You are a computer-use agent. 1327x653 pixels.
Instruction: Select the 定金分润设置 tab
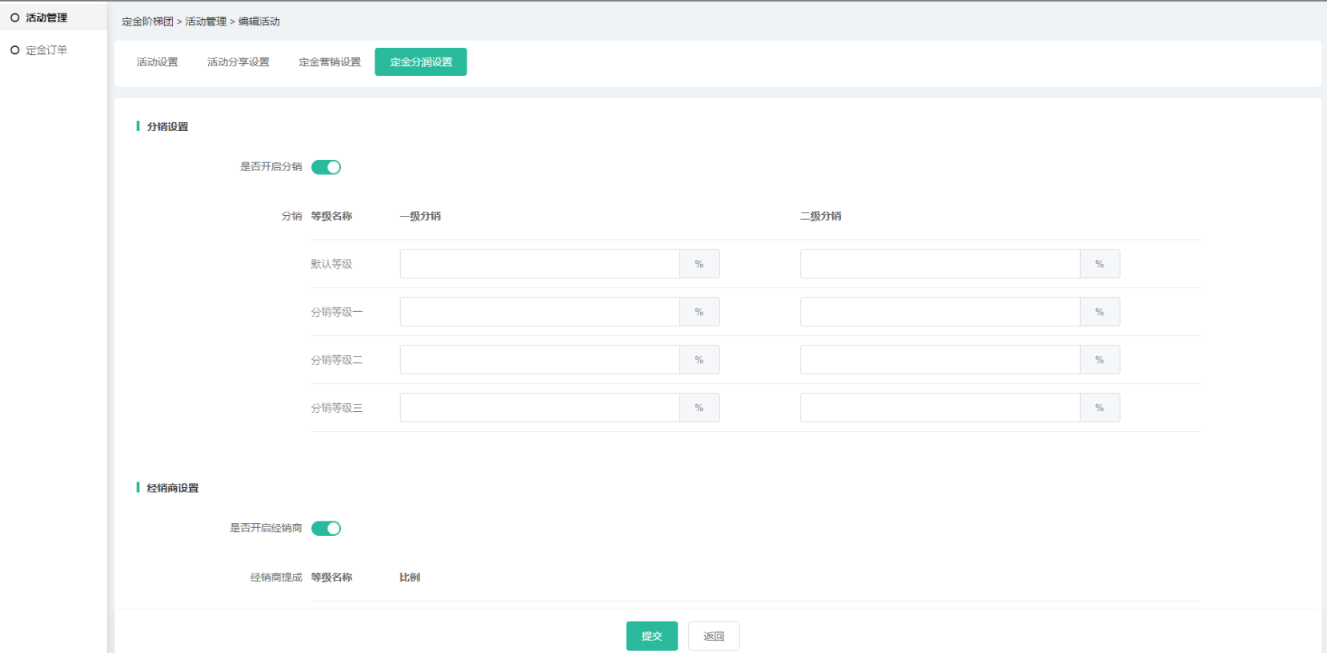point(421,62)
